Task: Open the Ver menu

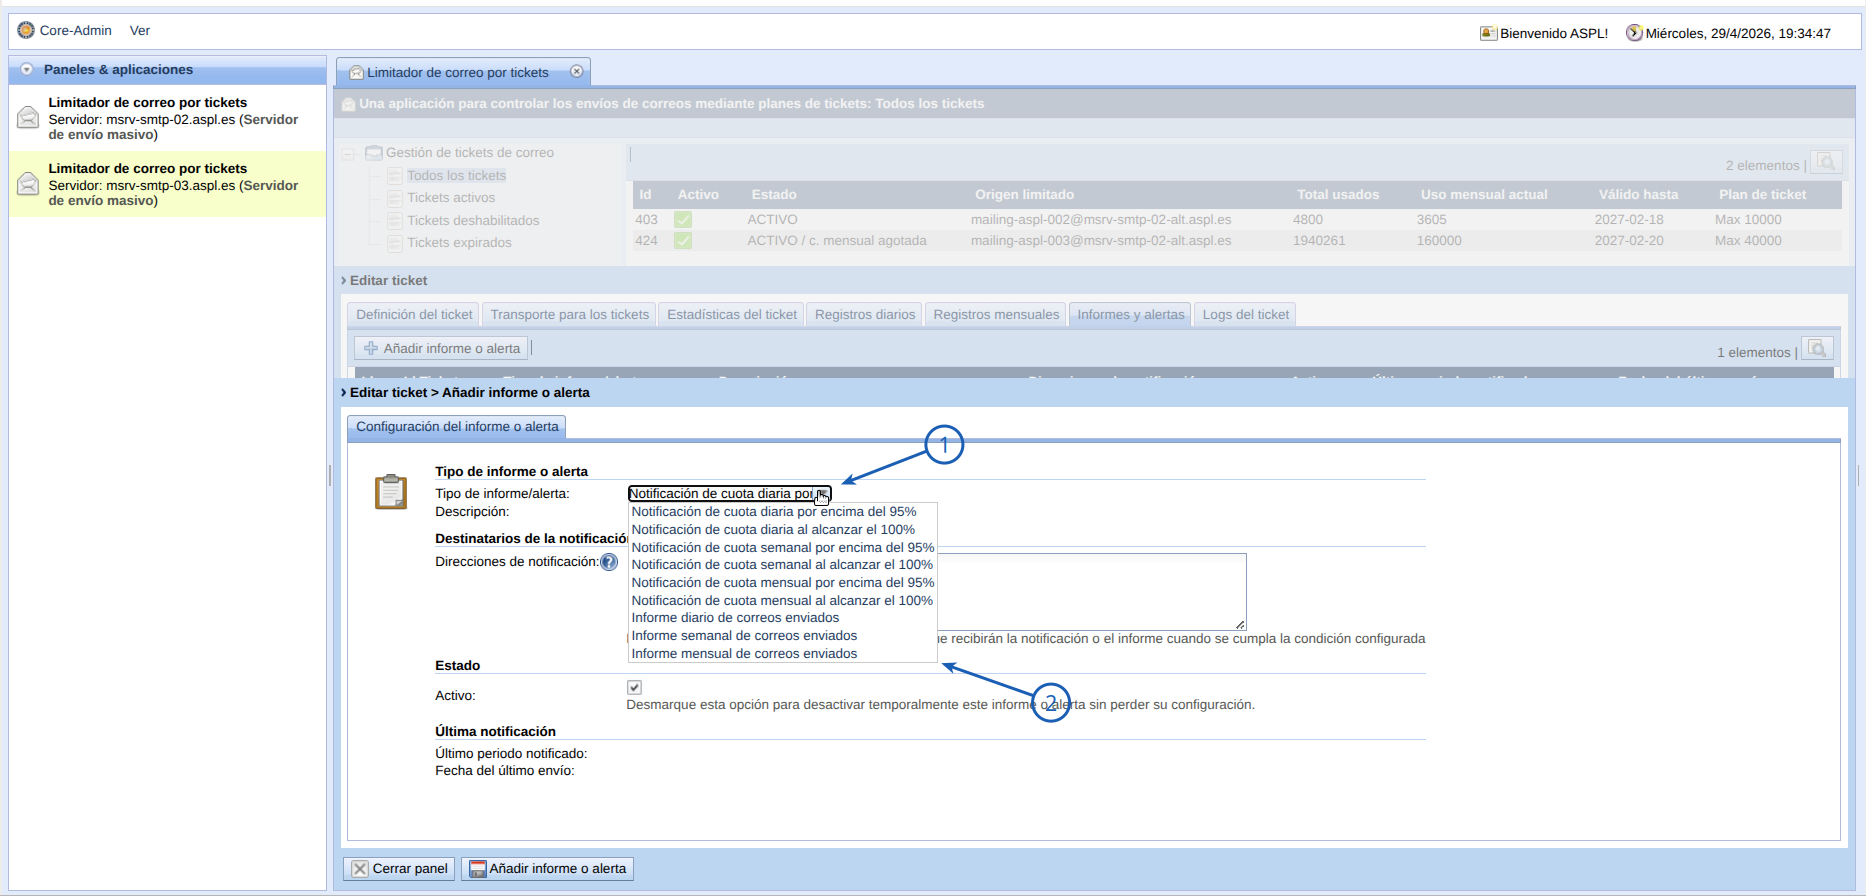Action: [140, 31]
